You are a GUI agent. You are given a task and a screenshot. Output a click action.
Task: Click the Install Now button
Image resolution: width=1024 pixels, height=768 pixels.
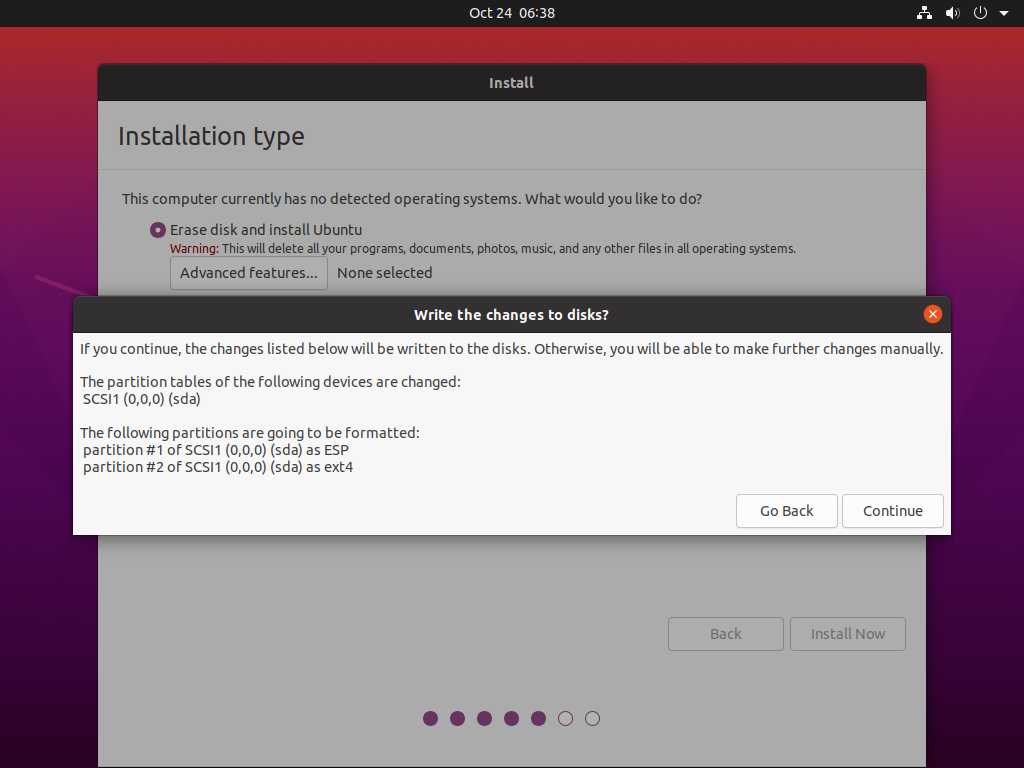point(847,634)
